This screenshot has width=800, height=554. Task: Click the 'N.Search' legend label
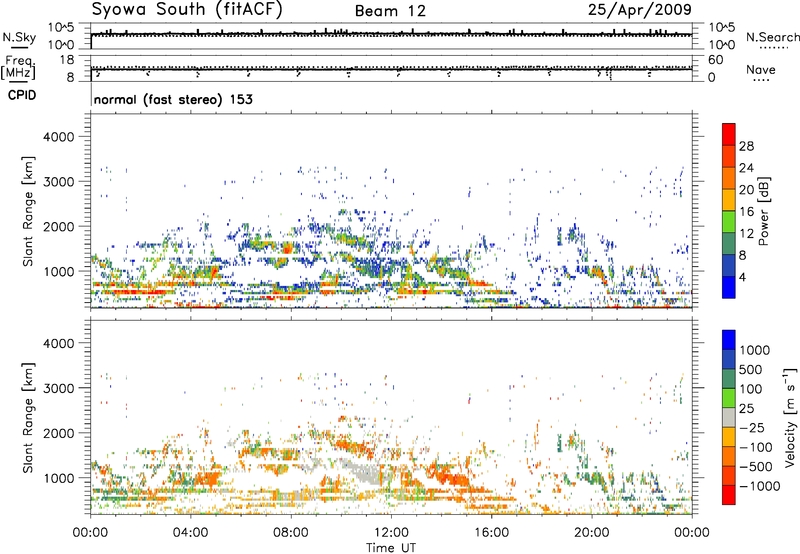click(x=772, y=37)
